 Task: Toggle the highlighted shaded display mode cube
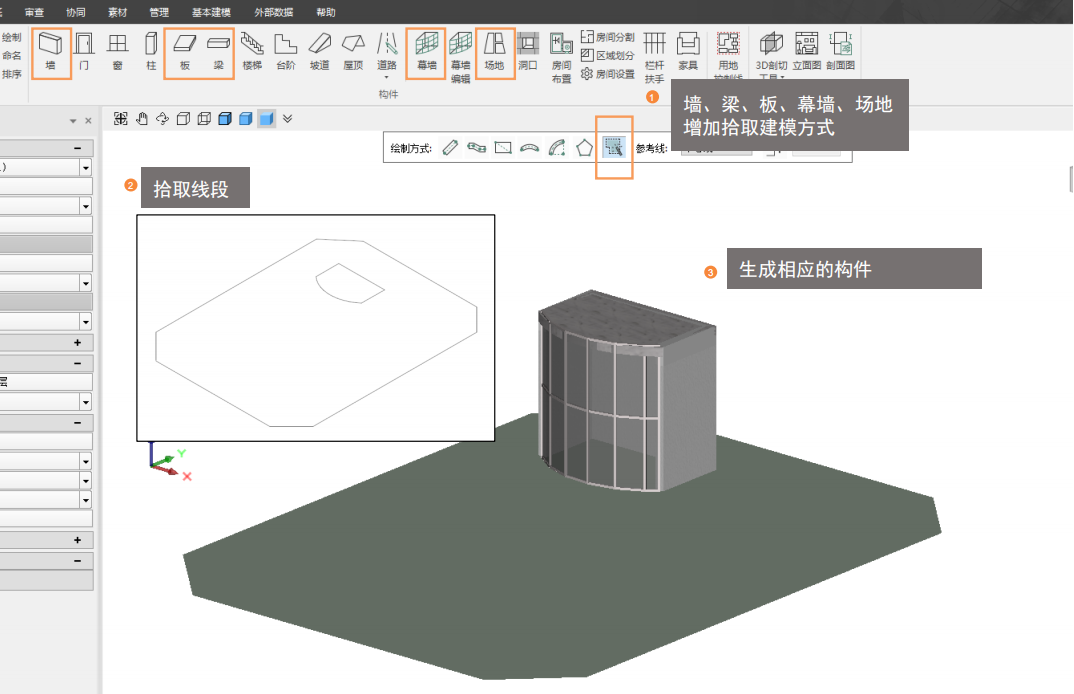point(266,119)
